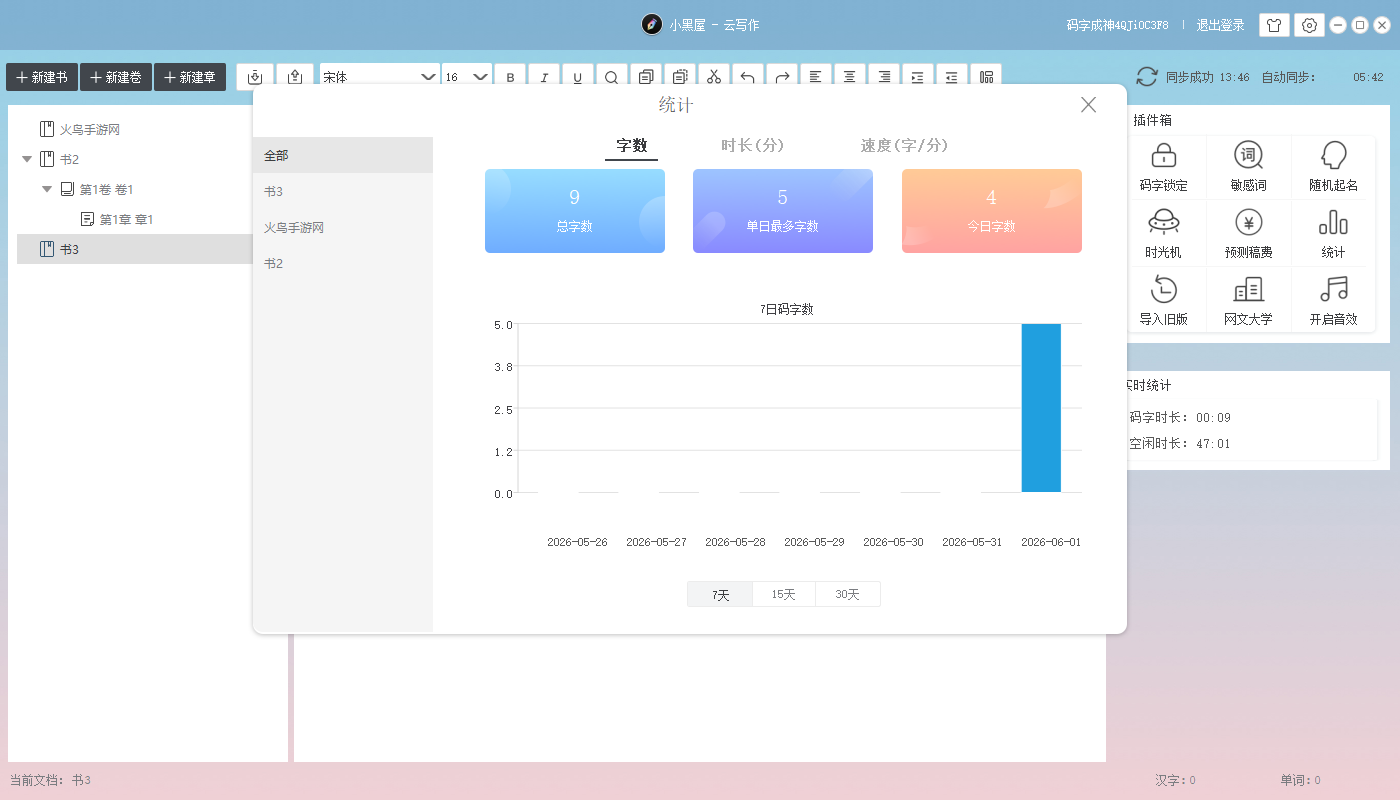Click the 新建章 button

[190, 77]
